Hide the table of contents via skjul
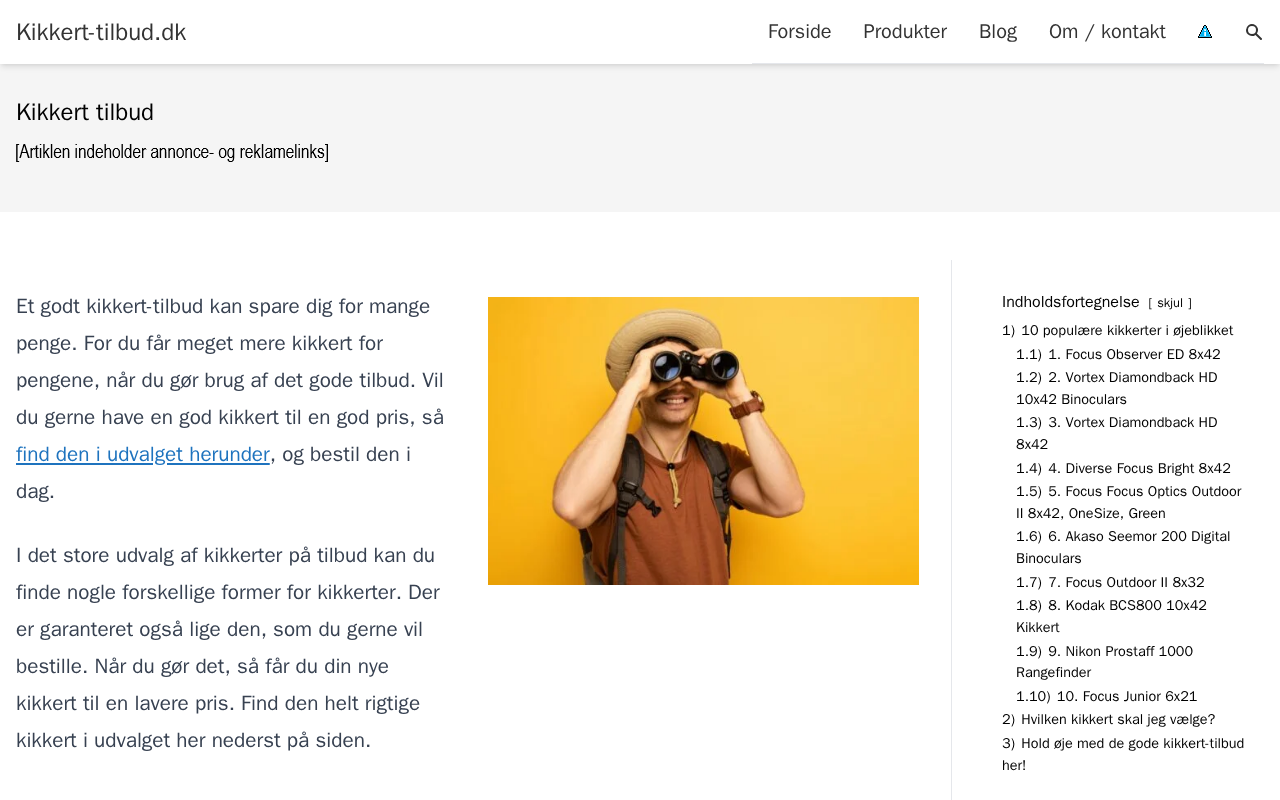Viewport: 1280px width, 800px height. [1170, 303]
